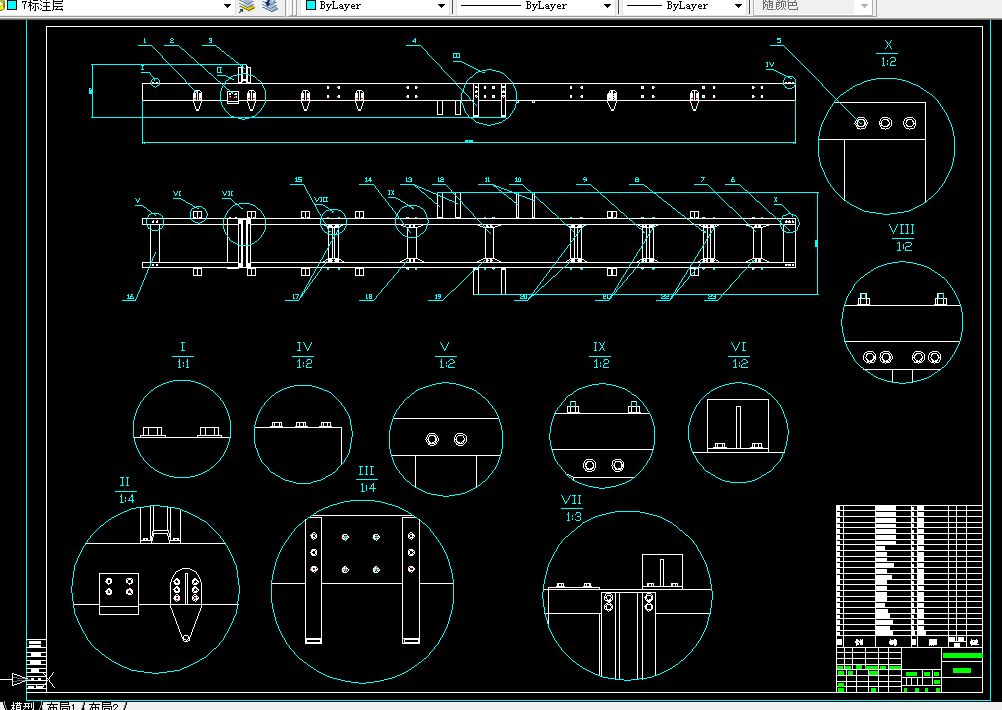Select the detail view X circle

886,146
